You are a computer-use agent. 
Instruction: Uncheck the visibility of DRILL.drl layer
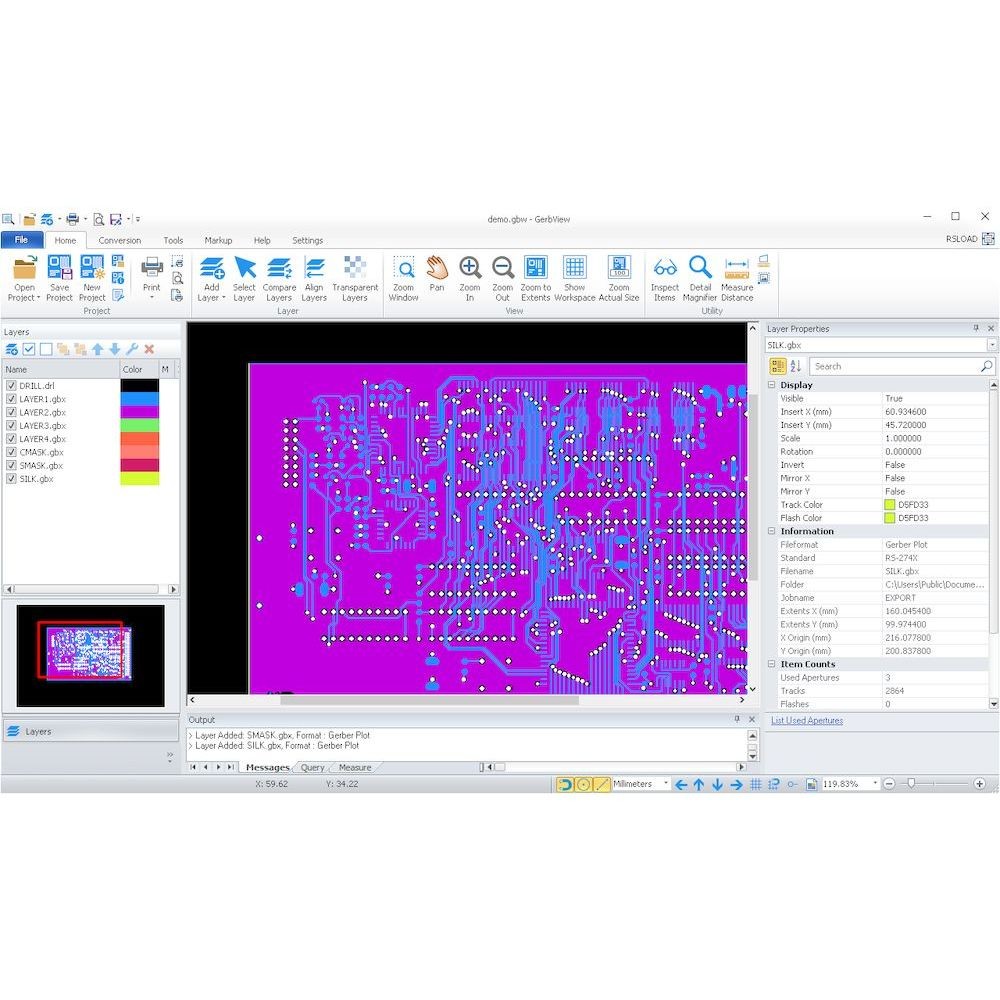(13, 385)
